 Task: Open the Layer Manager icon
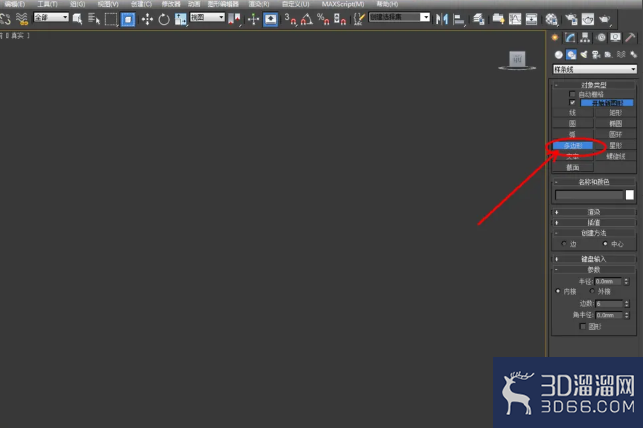[x=479, y=19]
